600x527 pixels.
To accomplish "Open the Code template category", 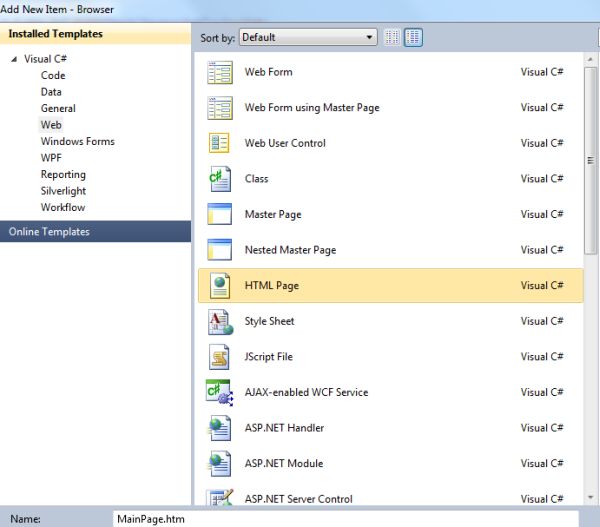I will [53, 75].
